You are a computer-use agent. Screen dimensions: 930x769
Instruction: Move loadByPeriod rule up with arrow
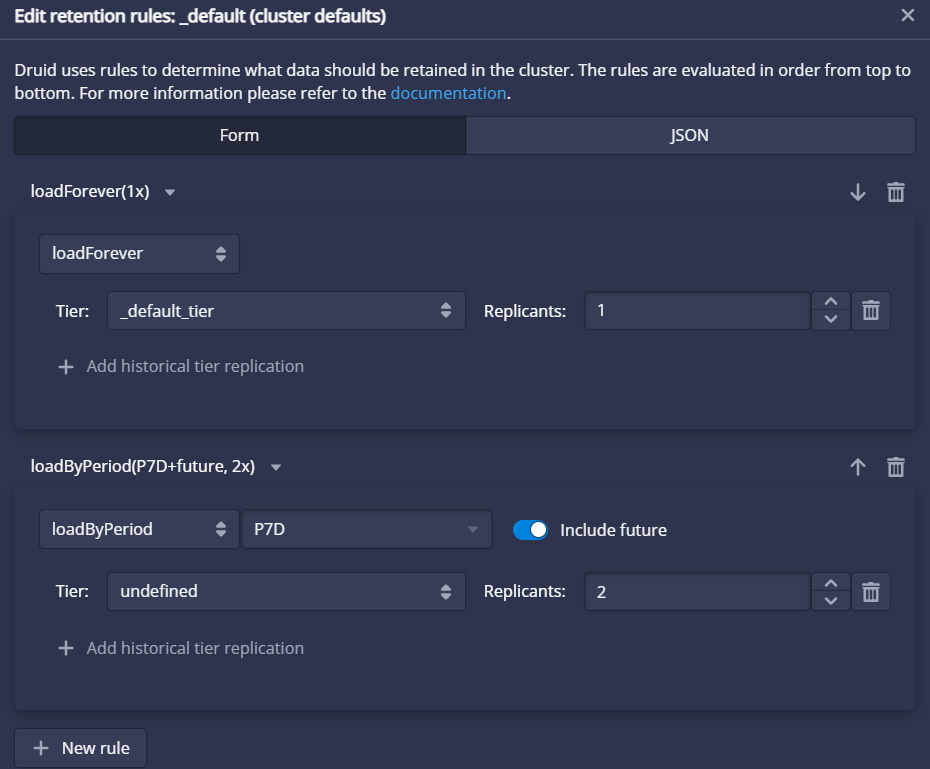coord(858,467)
